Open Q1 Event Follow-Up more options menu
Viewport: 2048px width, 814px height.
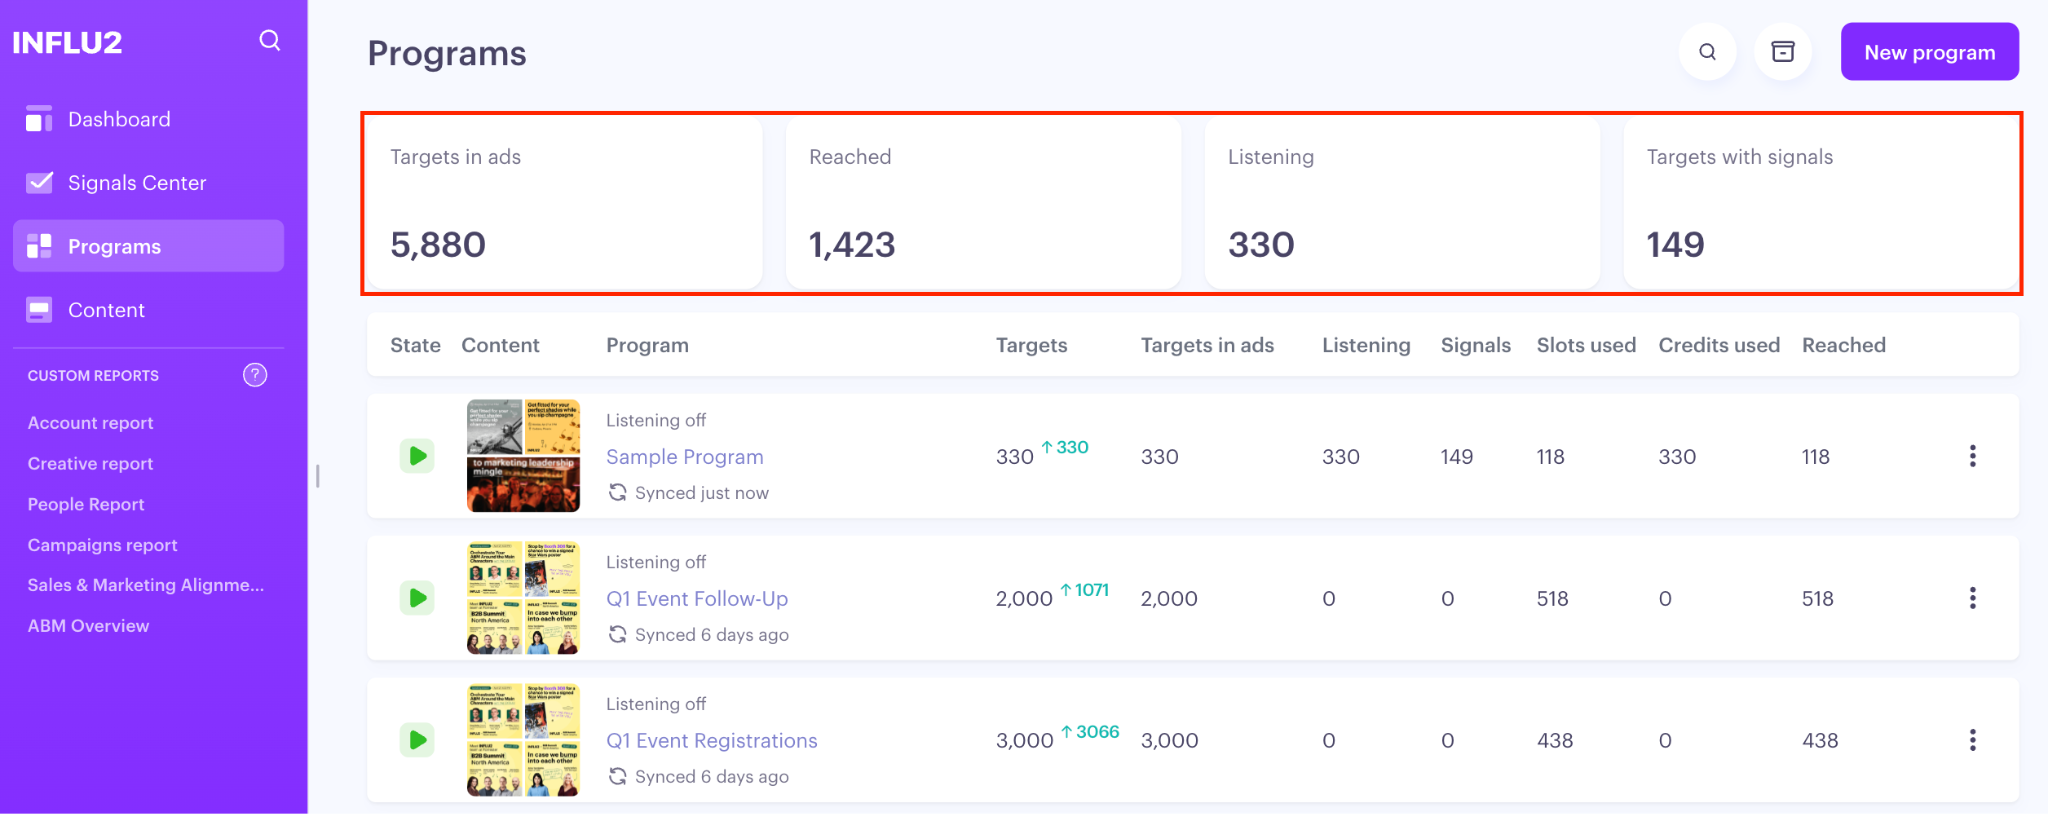[1972, 598]
